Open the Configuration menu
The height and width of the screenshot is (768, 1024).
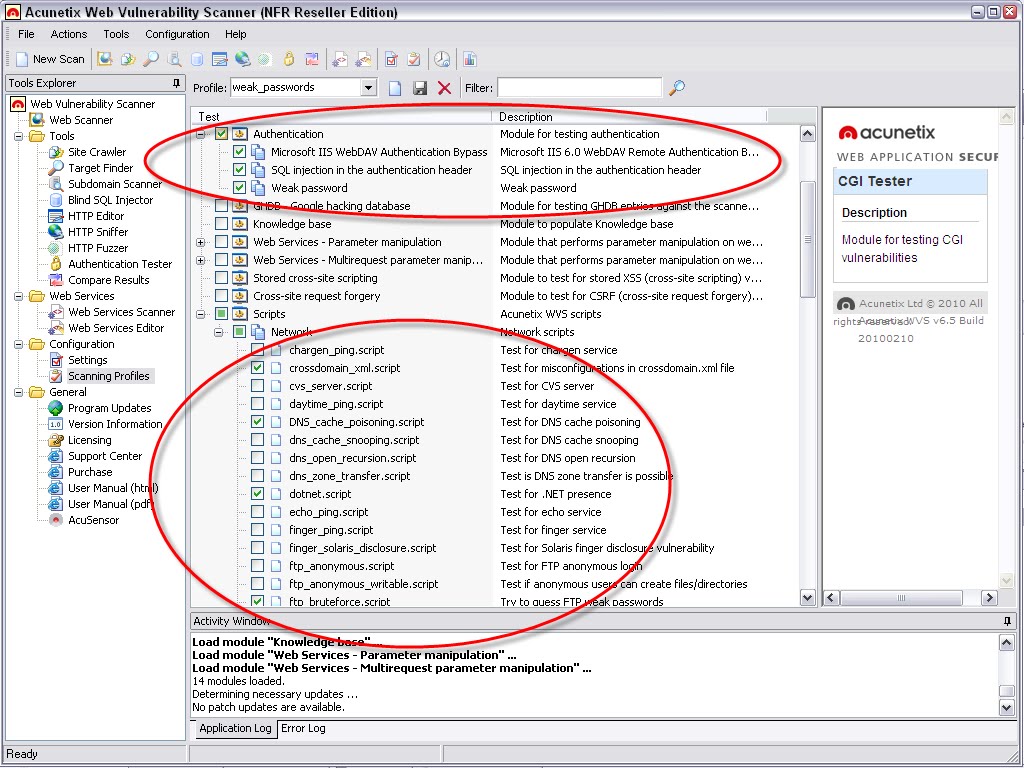pyautogui.click(x=177, y=34)
